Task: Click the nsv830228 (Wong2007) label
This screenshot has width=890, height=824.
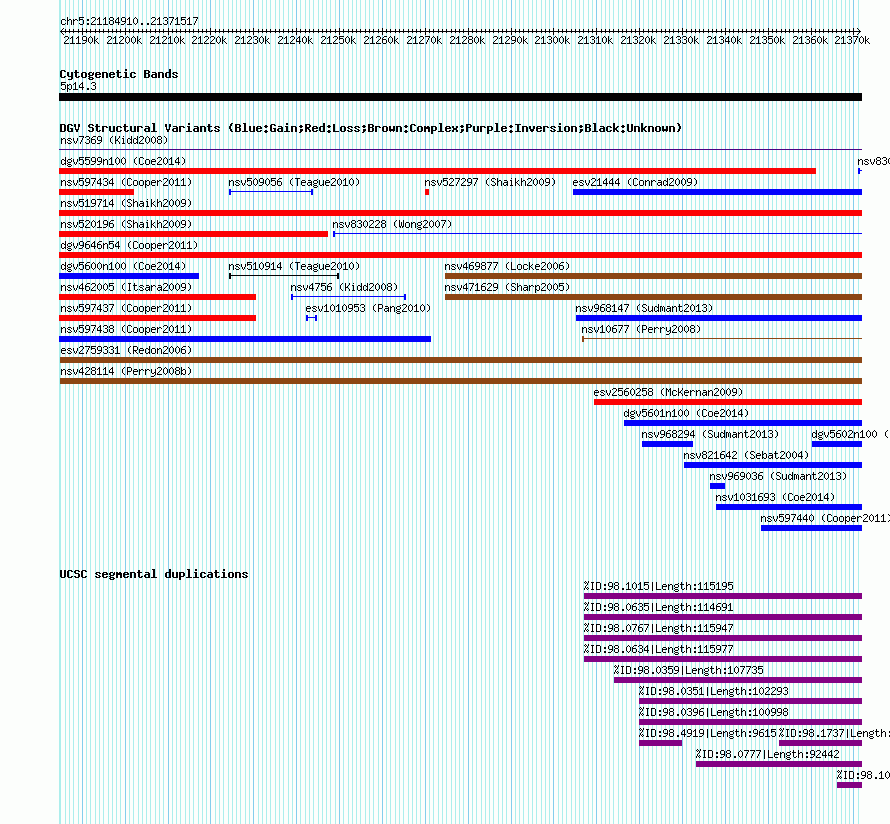Action: point(392,224)
